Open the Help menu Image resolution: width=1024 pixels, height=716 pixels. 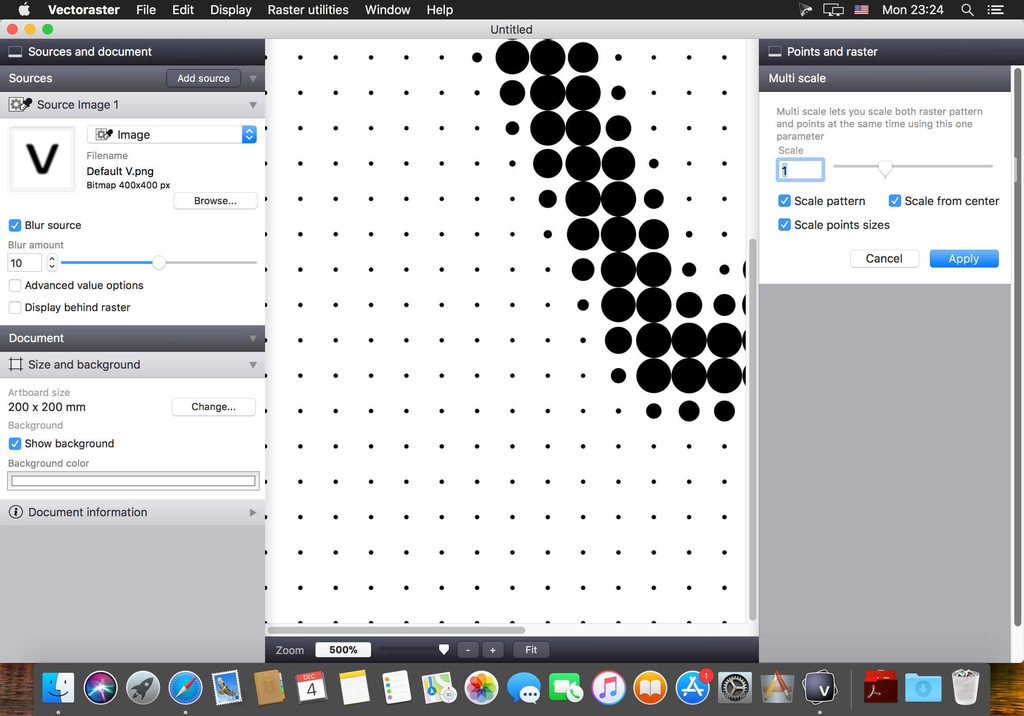(x=440, y=10)
